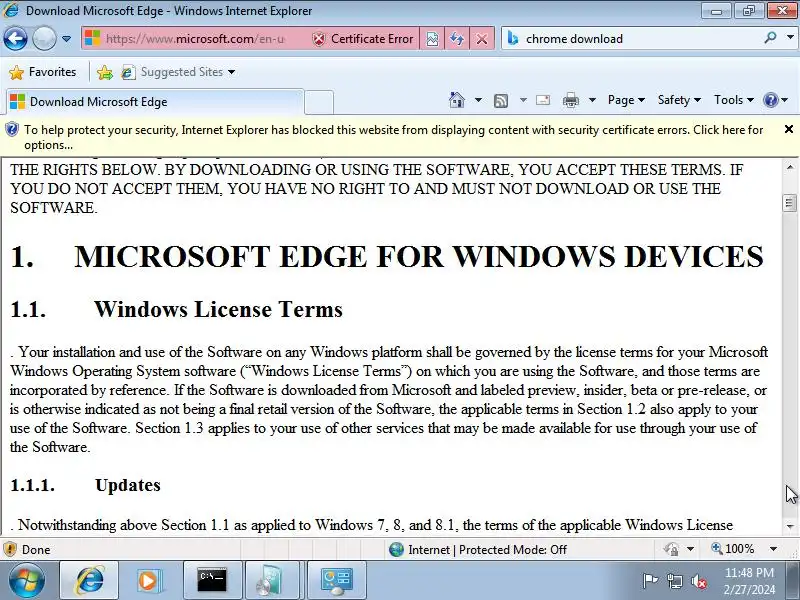
Task: Expand the Feeds dropdown arrow
Action: 523,100
